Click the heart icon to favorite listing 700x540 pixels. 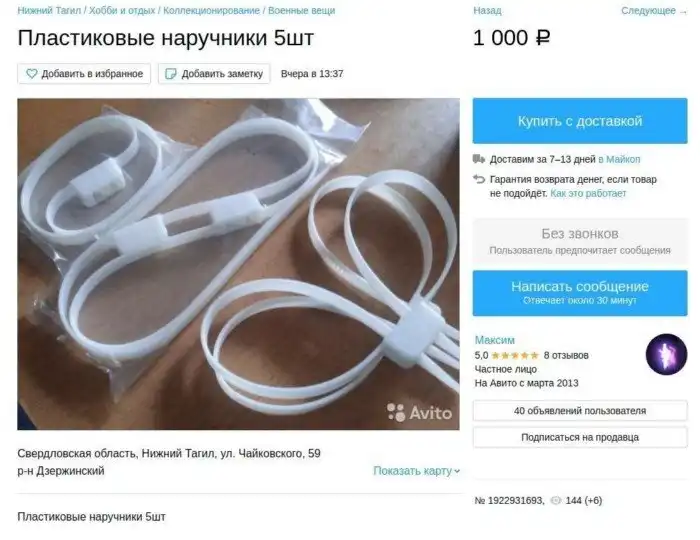[32, 74]
